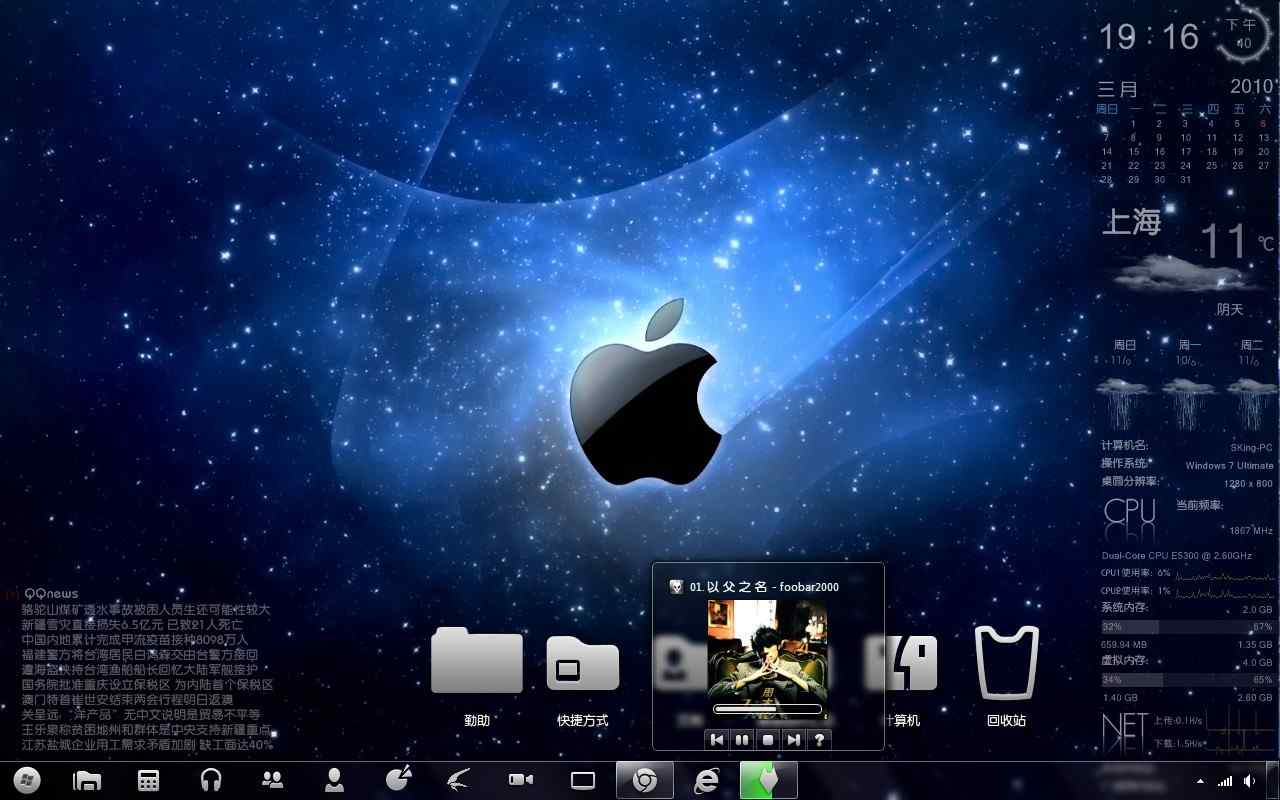Click the Show Desktop strip at taskbar end
The width and height of the screenshot is (1280, 800).
1273,781
